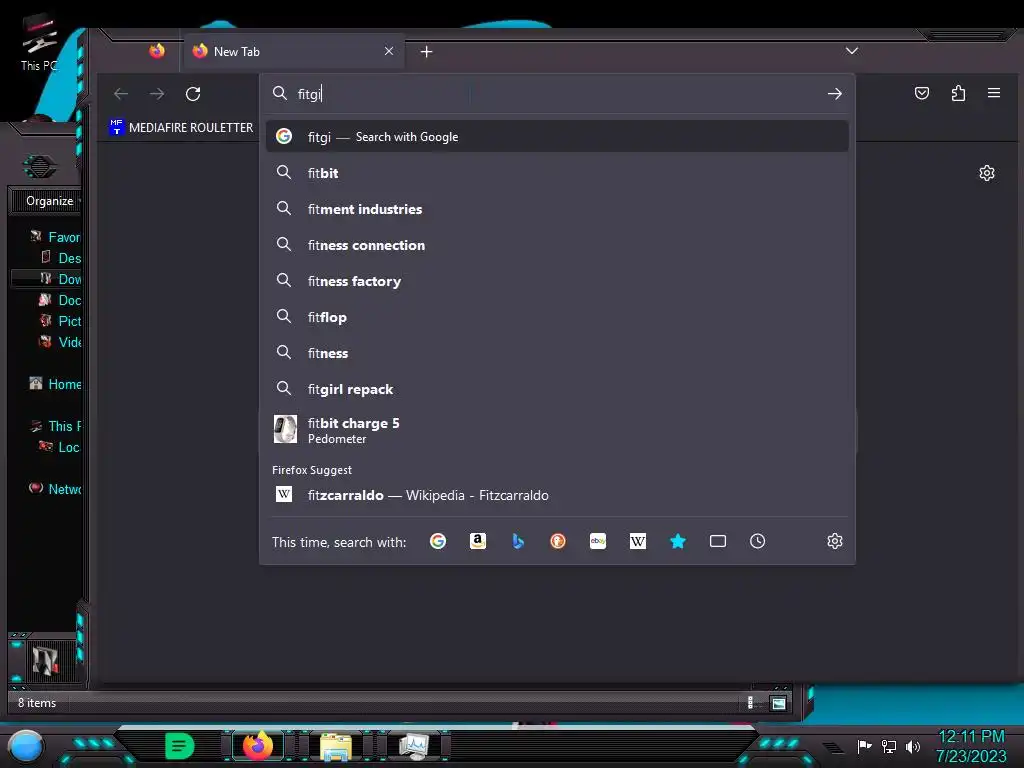Screen dimensions: 1024x768
Task: Select Videos in Explorer sidebar
Action: click(x=61, y=342)
